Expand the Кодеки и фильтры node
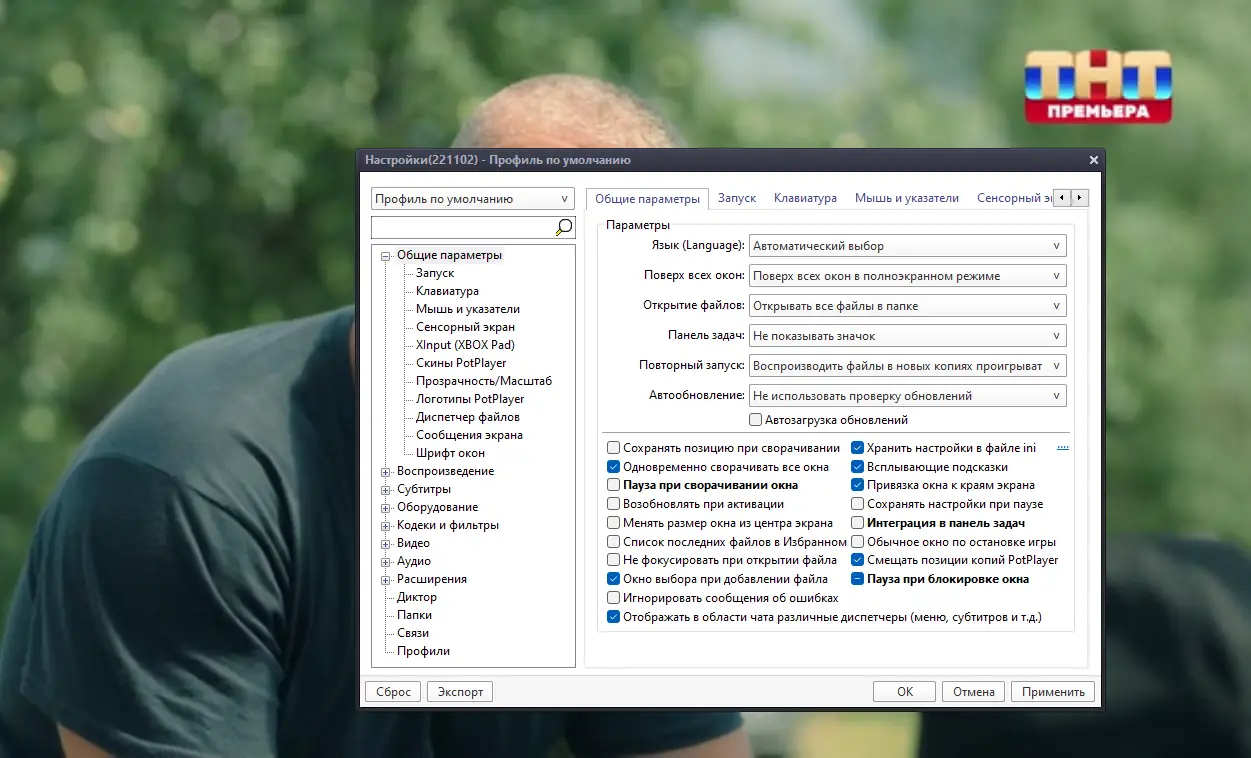Viewport: 1251px width, 758px height. point(385,526)
